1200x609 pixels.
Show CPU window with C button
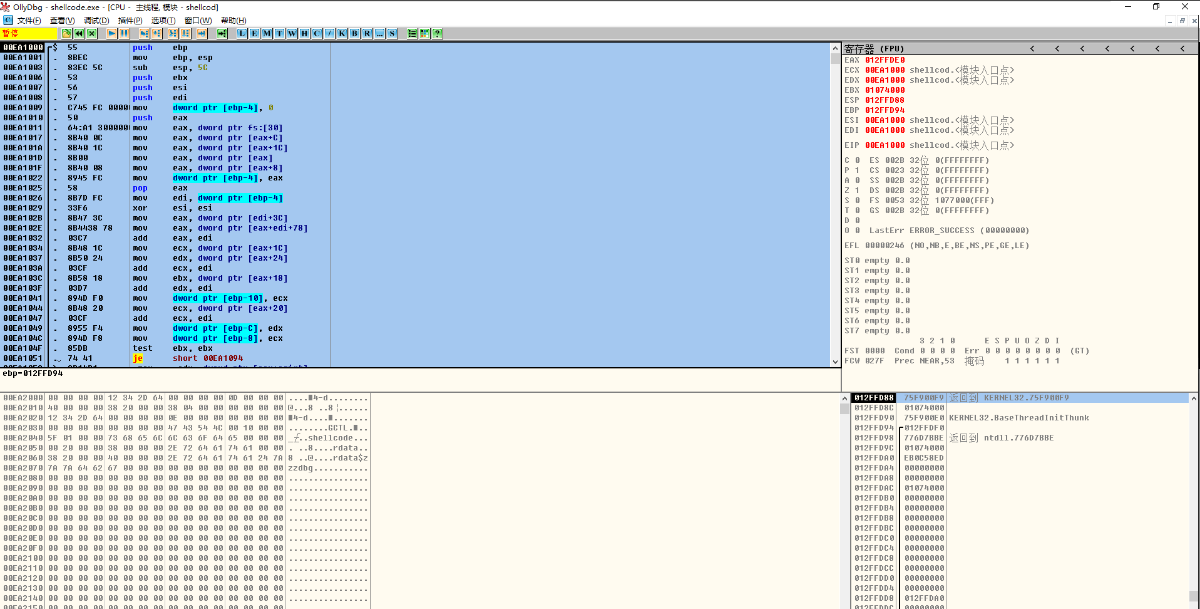[x=317, y=33]
